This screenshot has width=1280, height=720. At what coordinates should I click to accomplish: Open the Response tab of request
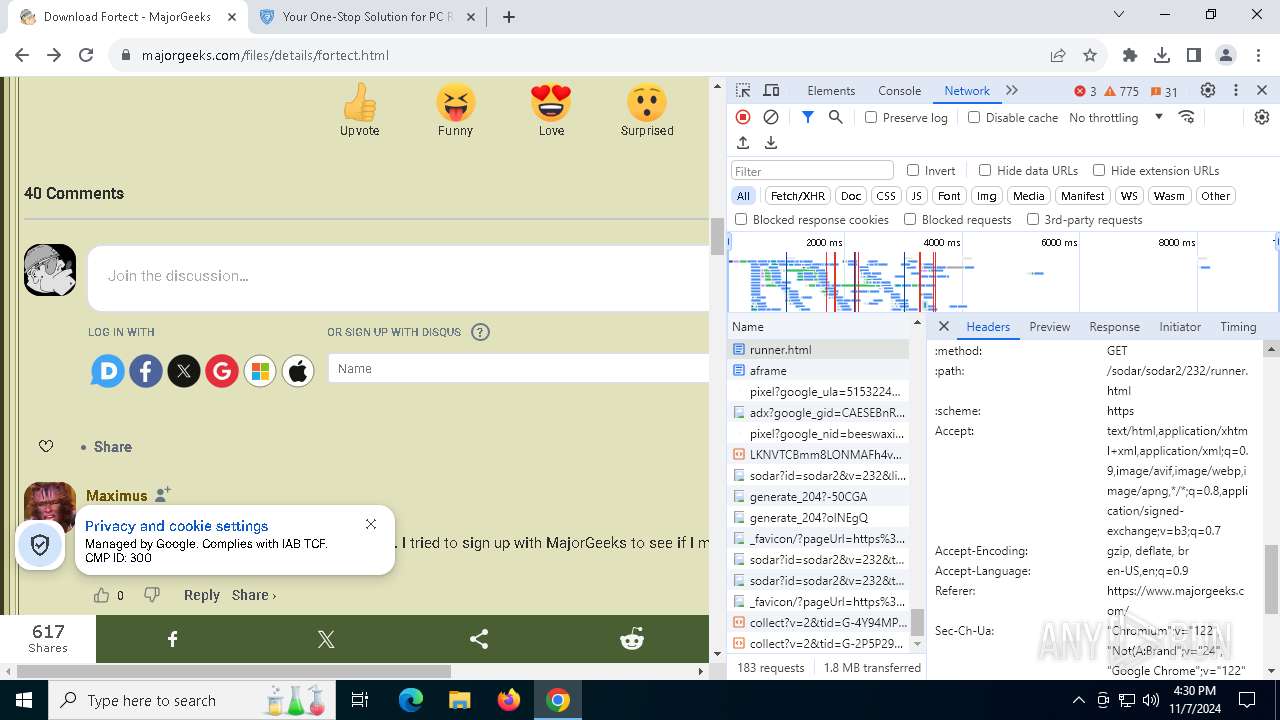click(1114, 327)
